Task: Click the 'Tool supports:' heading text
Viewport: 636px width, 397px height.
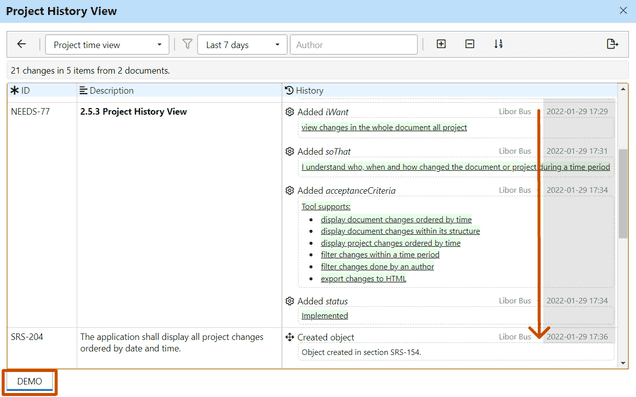Action: tap(326, 206)
